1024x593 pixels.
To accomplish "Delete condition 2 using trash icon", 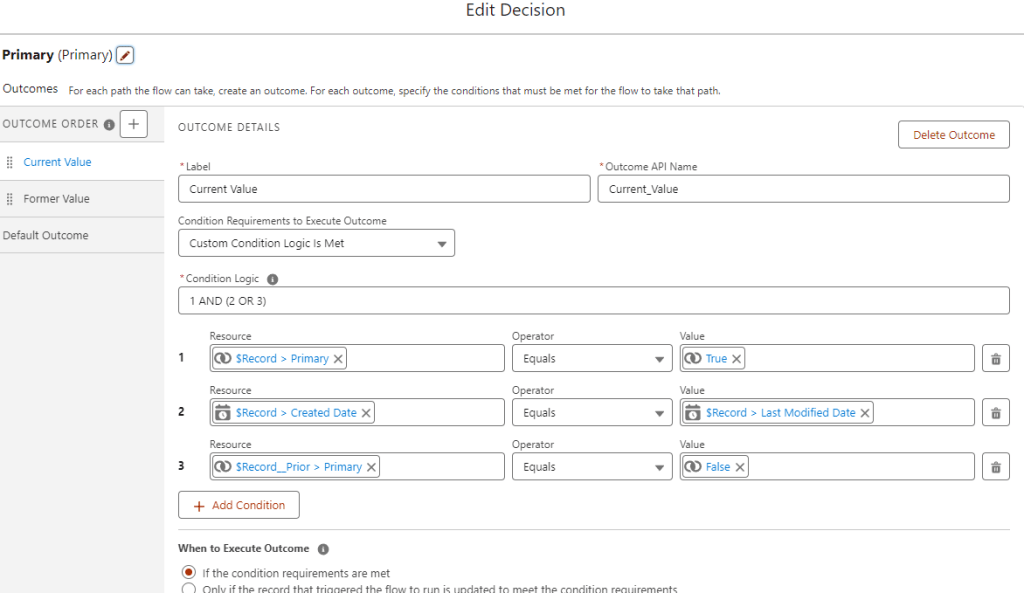I will [x=995, y=413].
